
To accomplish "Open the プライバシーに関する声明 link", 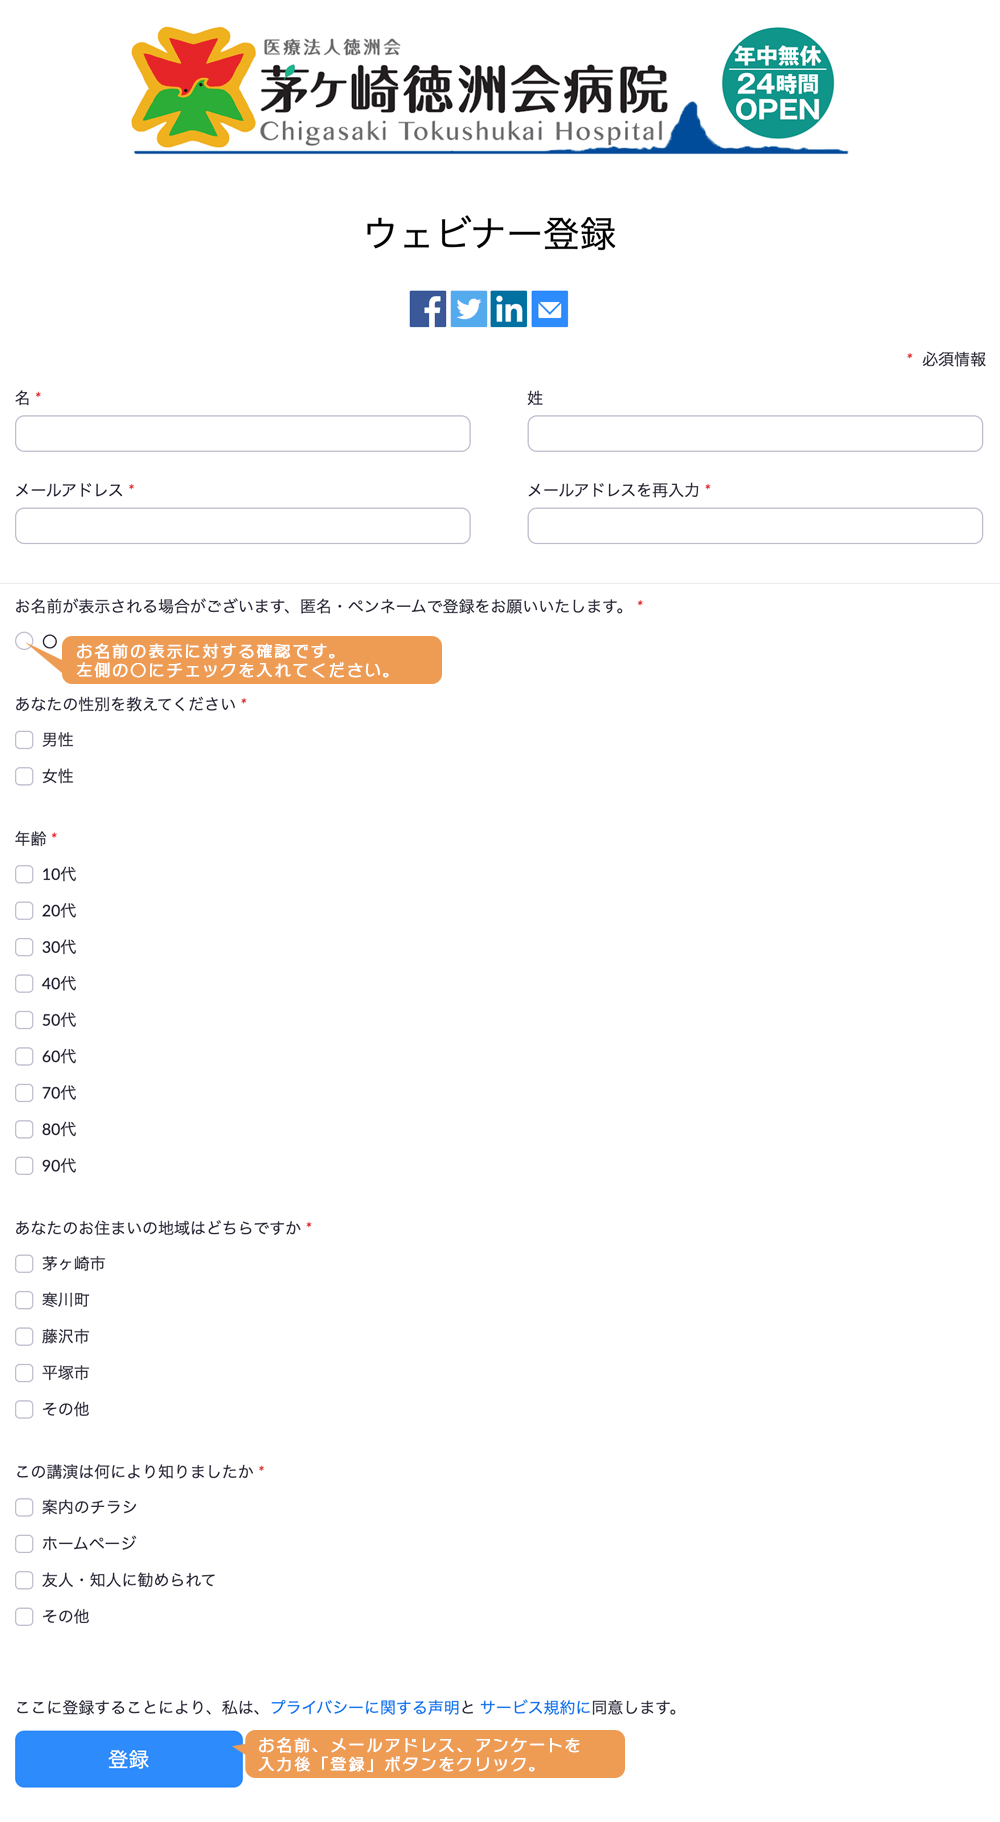I will point(365,1707).
